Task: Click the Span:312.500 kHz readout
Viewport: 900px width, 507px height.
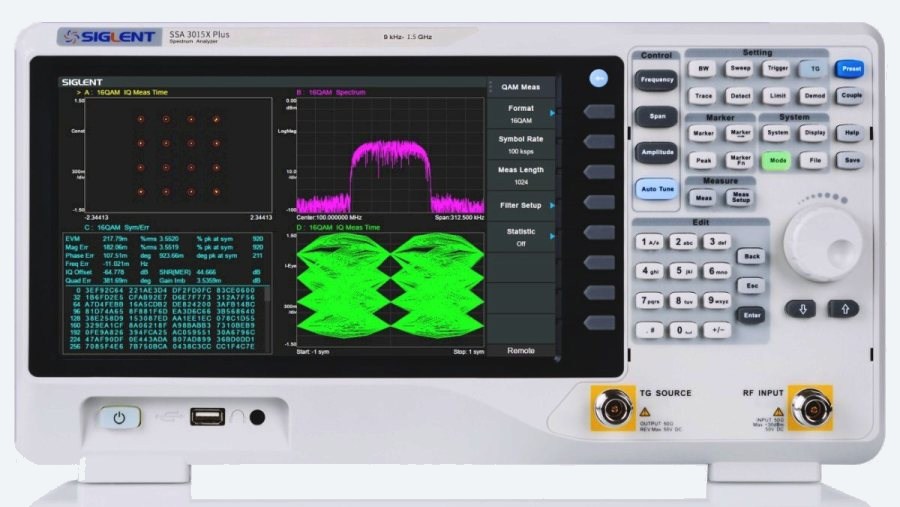Action: click(459, 218)
